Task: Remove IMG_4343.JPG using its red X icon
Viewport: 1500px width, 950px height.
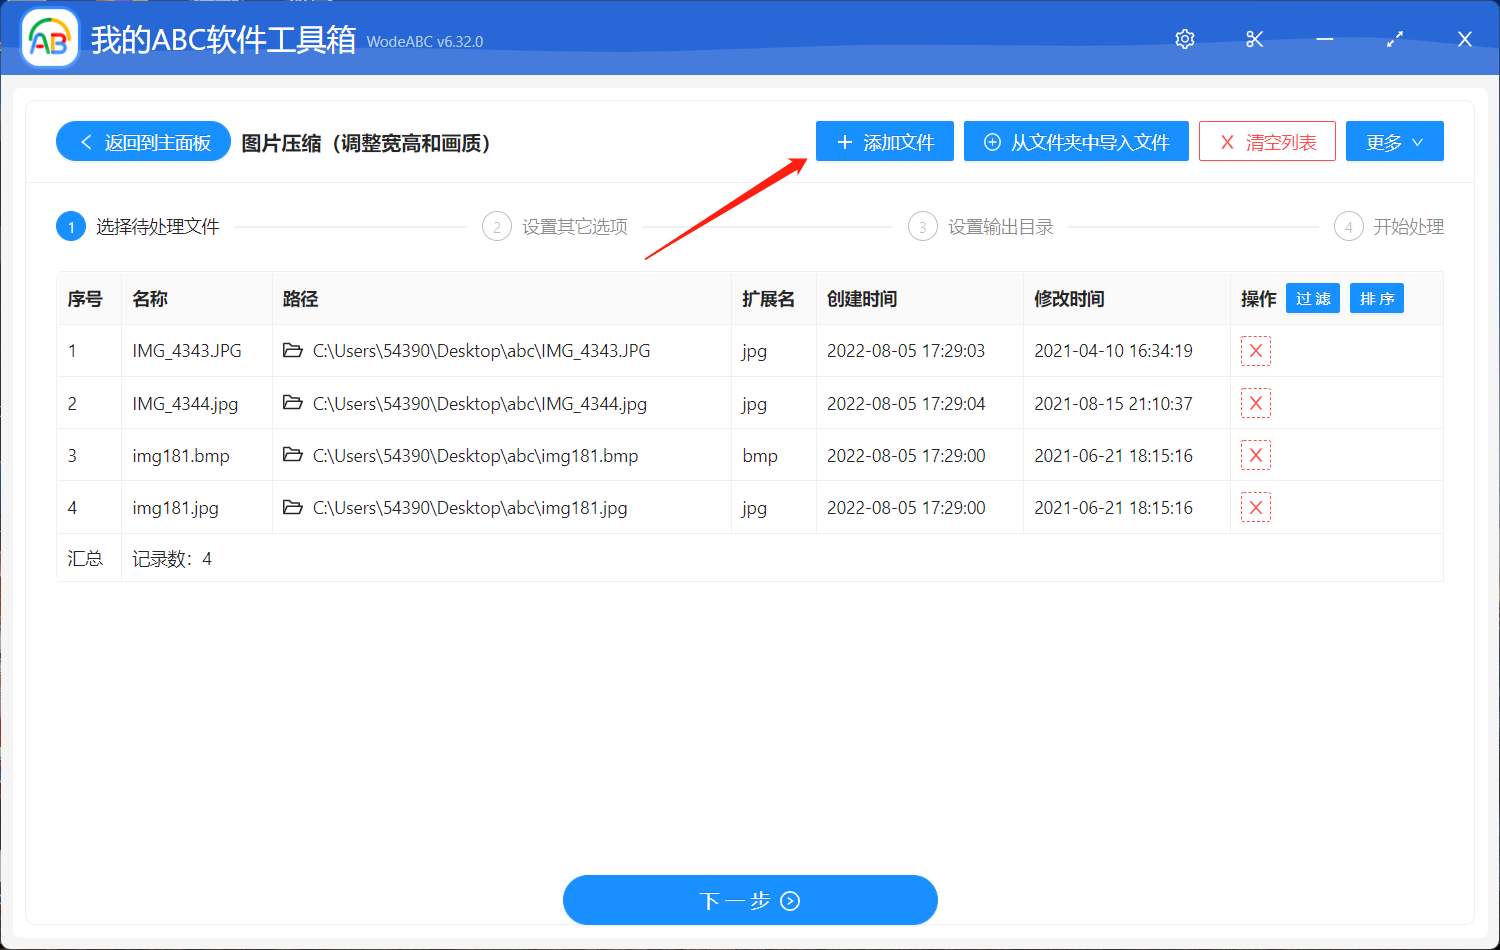Action: pyautogui.click(x=1255, y=351)
